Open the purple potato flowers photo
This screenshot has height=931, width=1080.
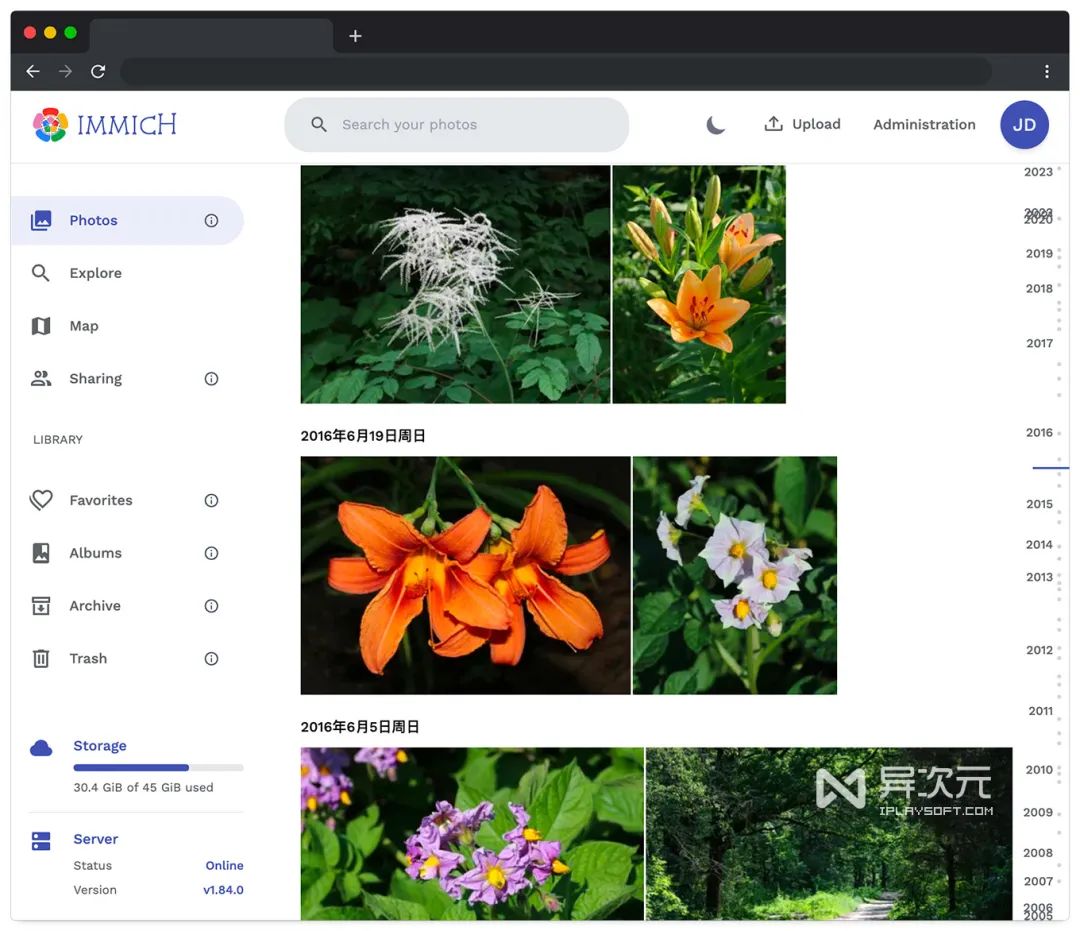pos(472,834)
